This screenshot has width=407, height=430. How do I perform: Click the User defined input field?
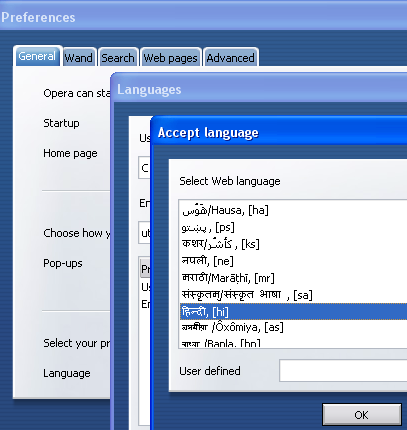(x=343, y=371)
